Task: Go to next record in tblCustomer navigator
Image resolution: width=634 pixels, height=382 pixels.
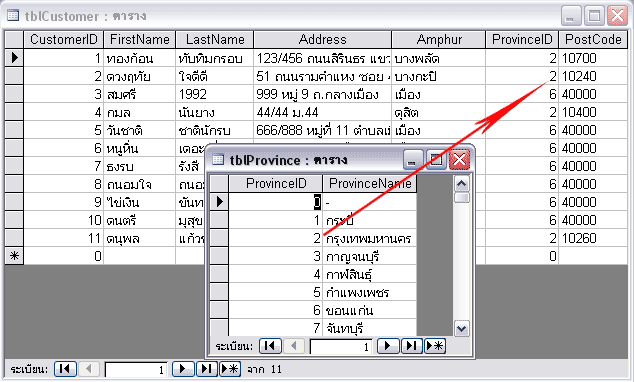Action: coord(183,369)
